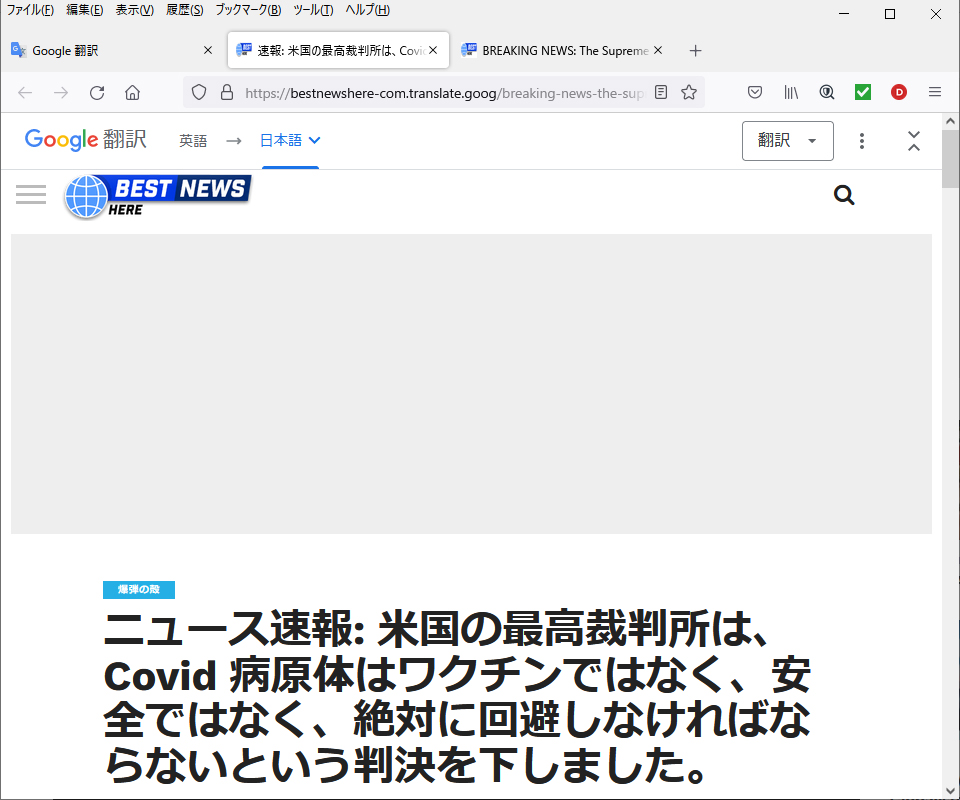Show site security lock information
This screenshot has height=800, width=960.
coord(227,92)
